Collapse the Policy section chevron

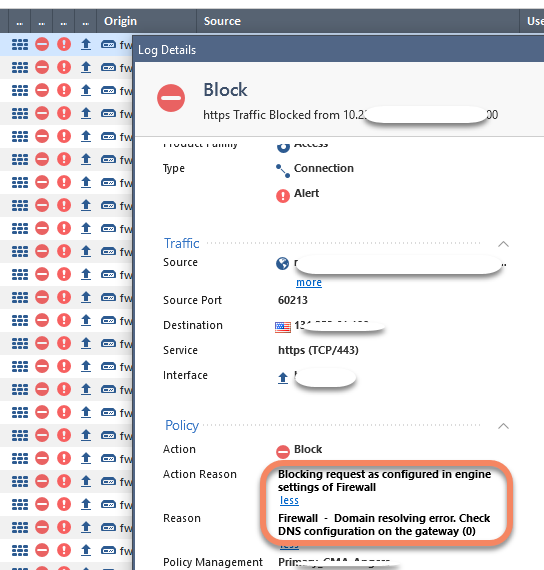(503, 426)
